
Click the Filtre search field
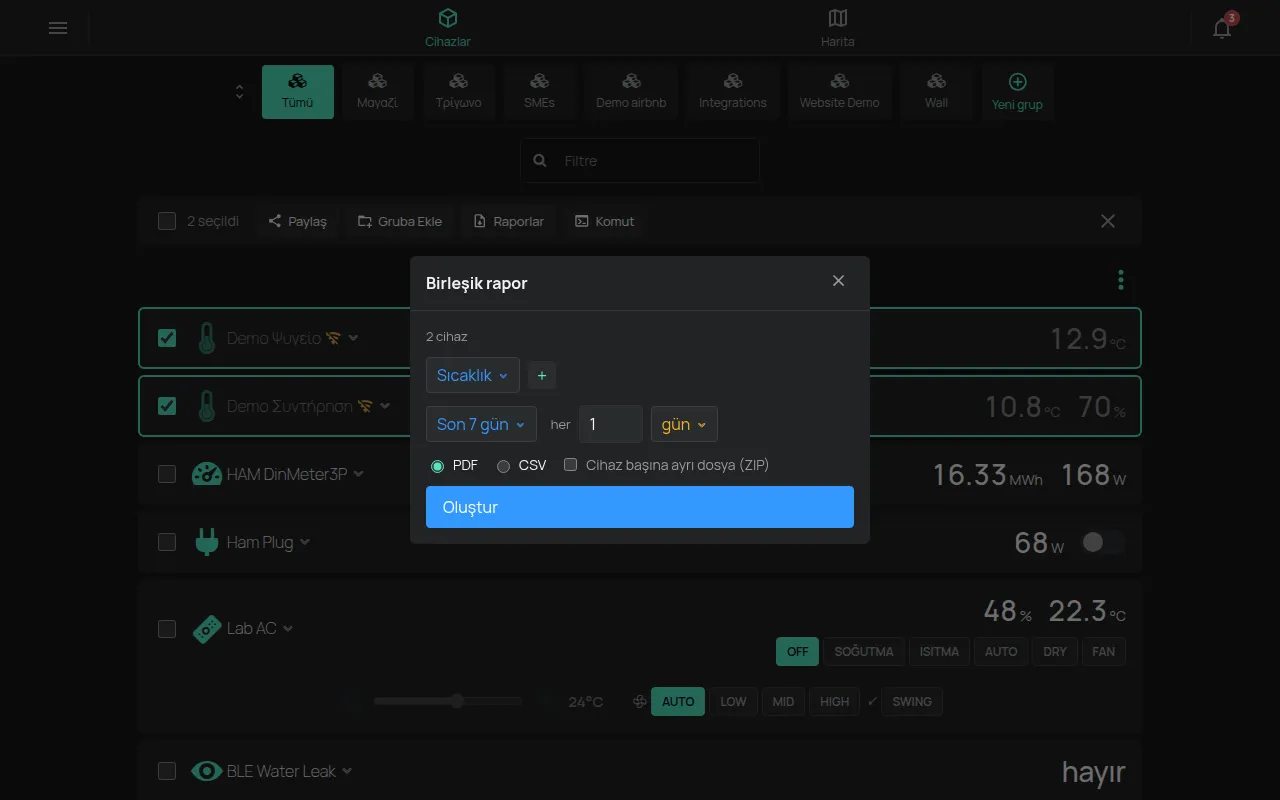click(x=640, y=160)
